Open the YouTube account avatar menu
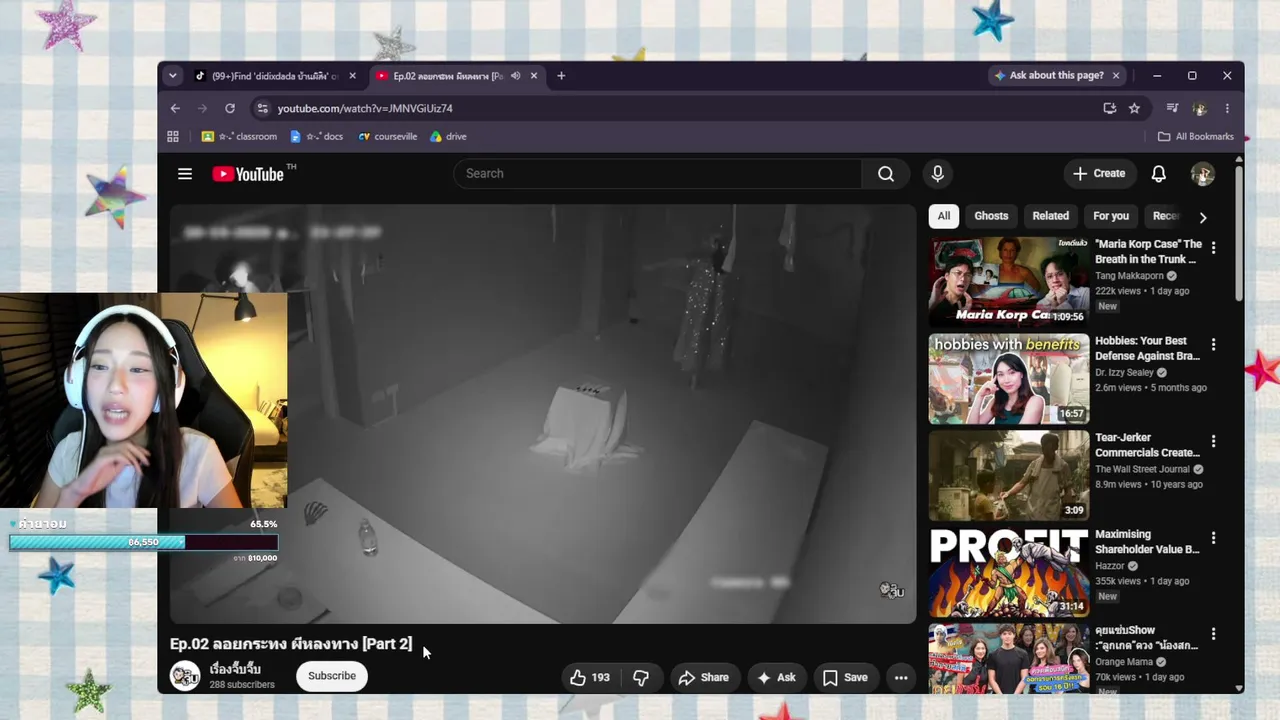Screen dimensions: 1280x720 click(x=1202, y=174)
